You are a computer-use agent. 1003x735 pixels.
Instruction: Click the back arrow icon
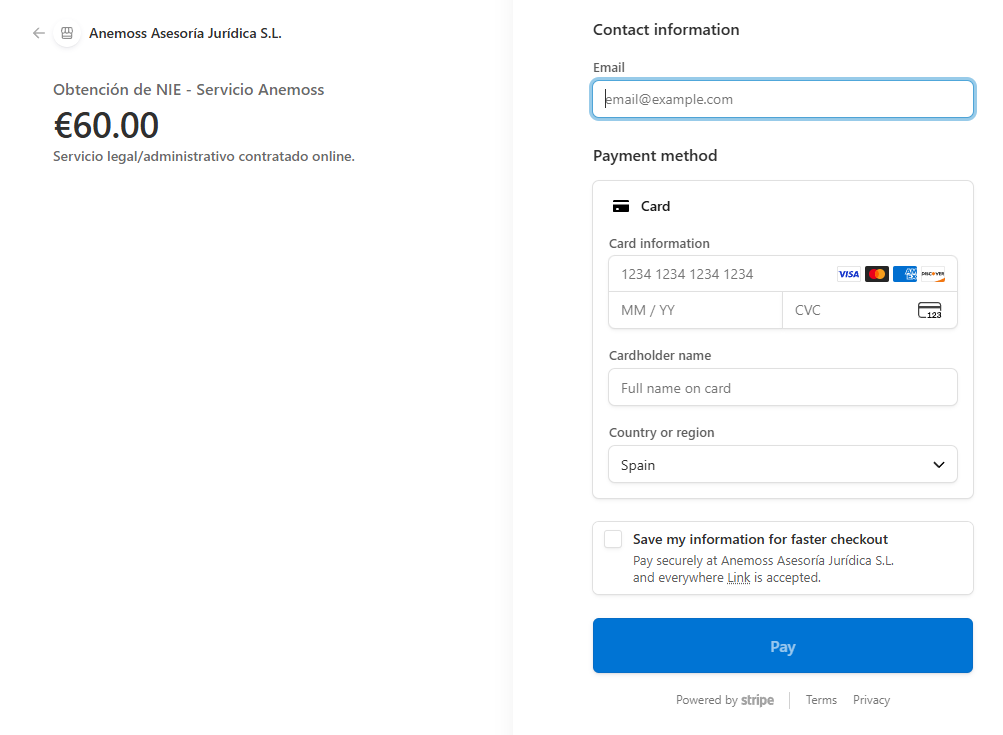pos(39,33)
